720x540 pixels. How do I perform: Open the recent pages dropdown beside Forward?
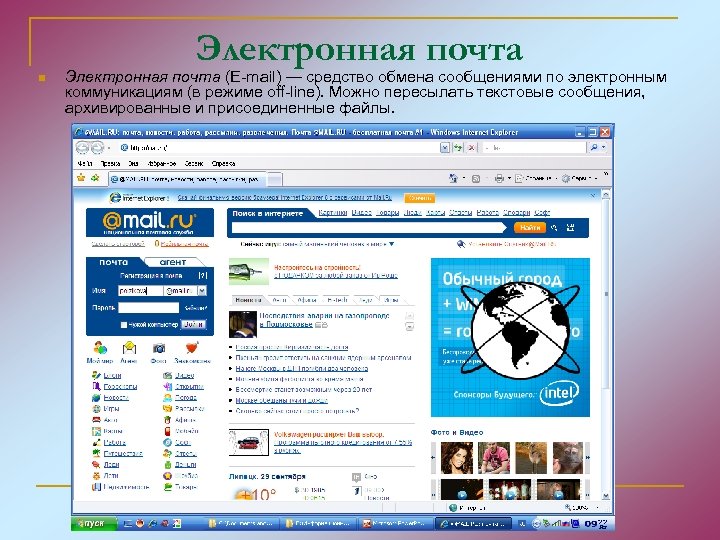(109, 148)
